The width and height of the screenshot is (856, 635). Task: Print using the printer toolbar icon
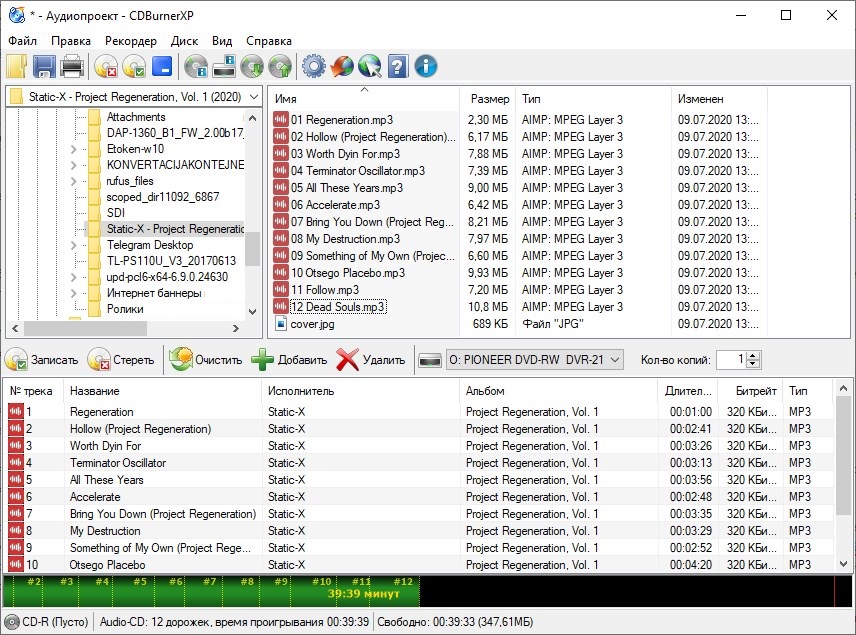click(72, 67)
